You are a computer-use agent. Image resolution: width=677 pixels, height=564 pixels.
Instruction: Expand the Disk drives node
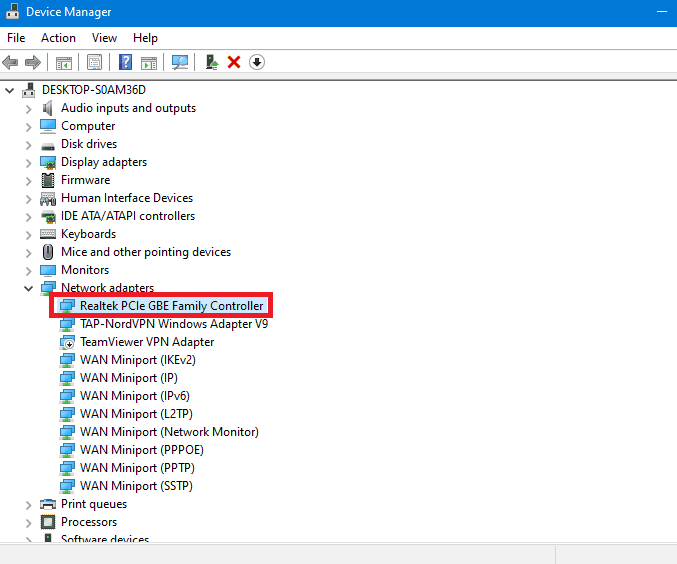[x=29, y=144]
